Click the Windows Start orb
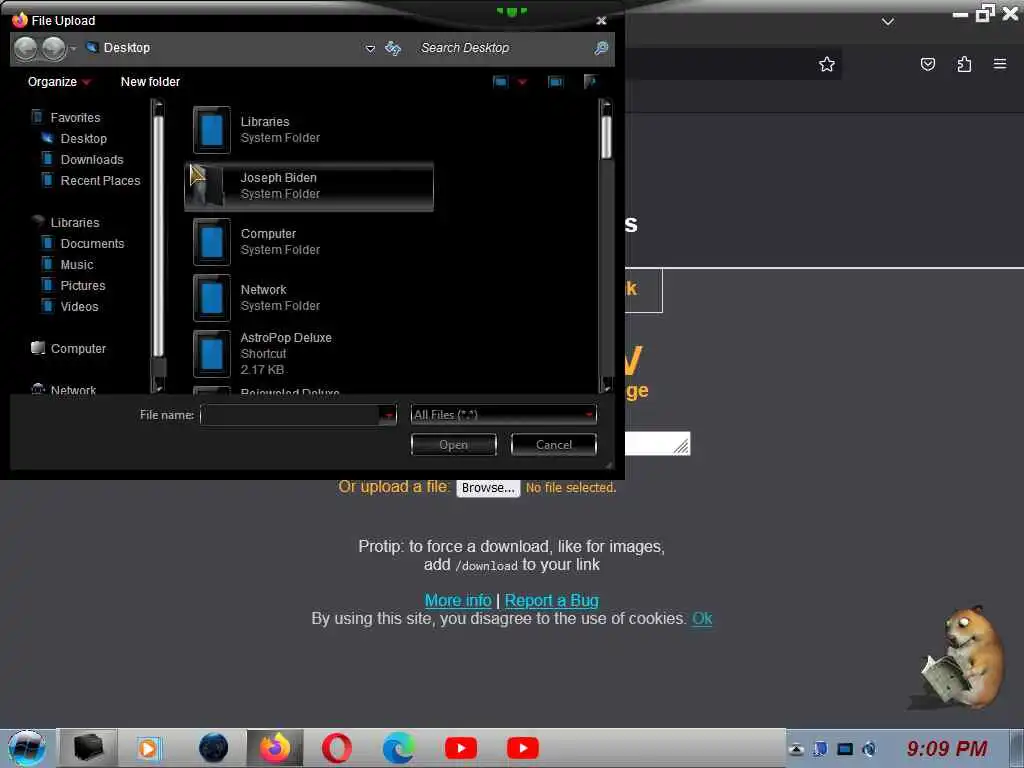 pos(27,748)
